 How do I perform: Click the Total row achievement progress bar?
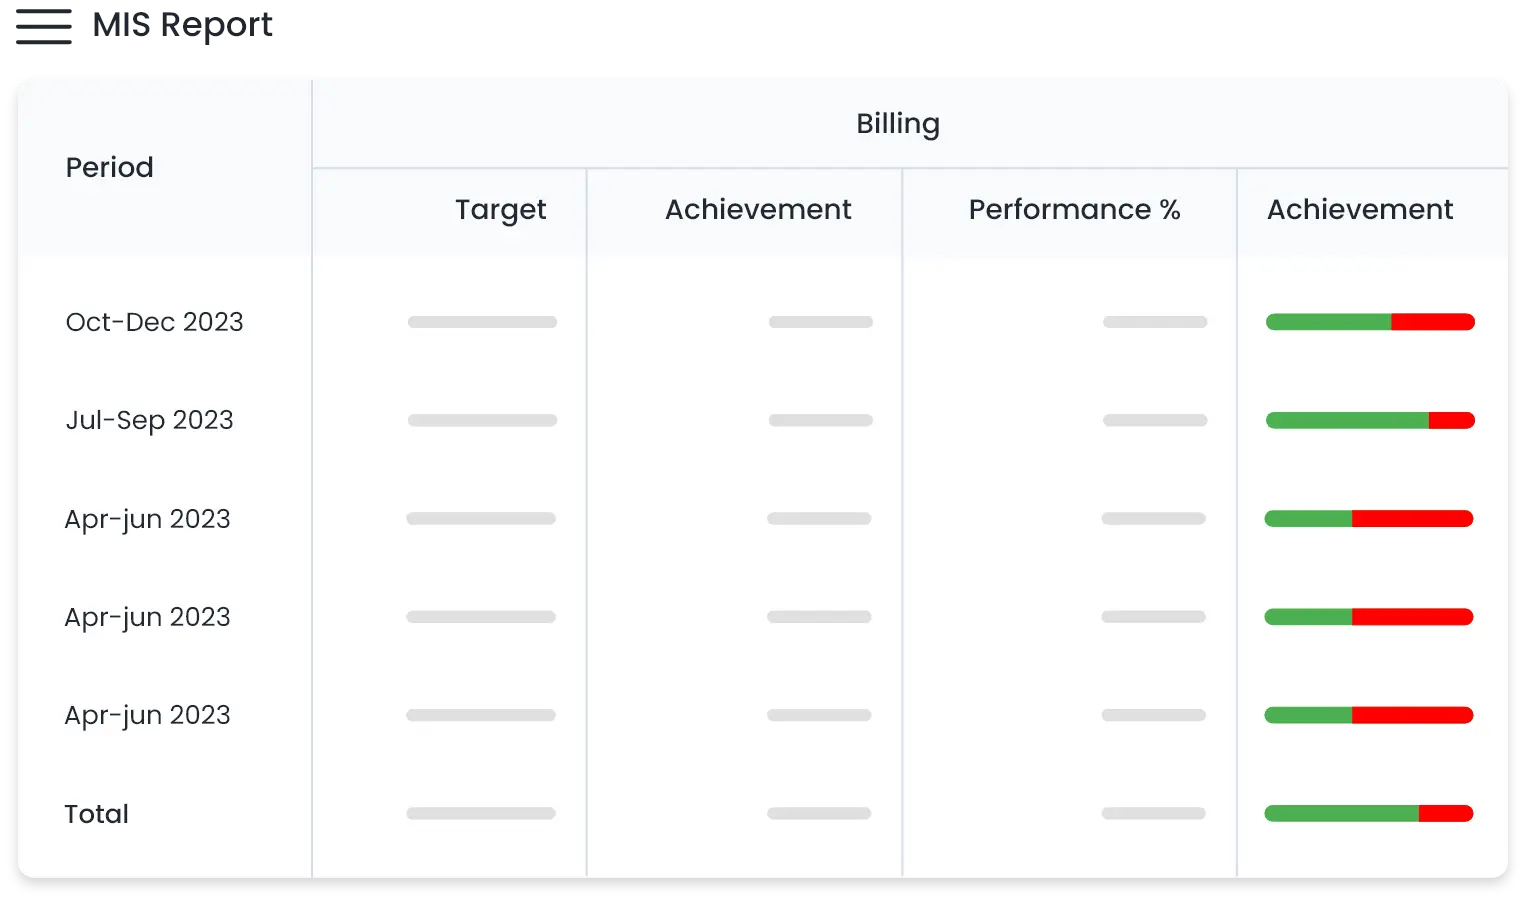tap(1368, 814)
